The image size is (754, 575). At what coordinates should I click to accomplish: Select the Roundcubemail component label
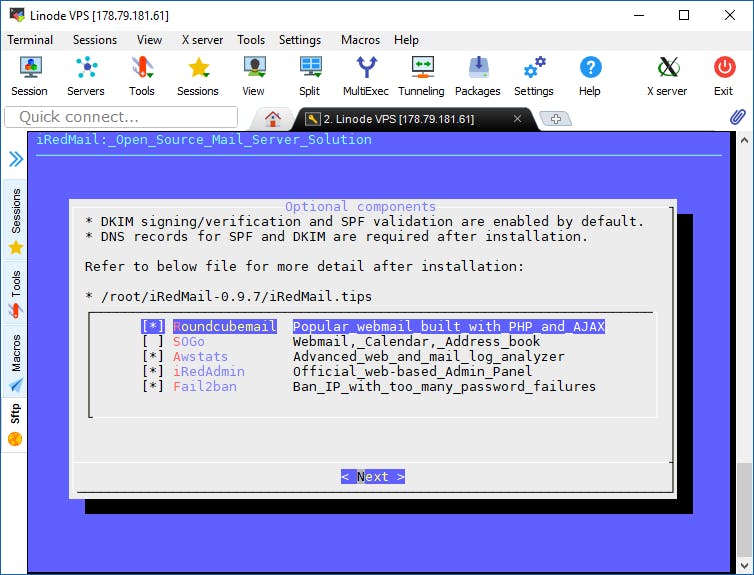pyautogui.click(x=225, y=326)
